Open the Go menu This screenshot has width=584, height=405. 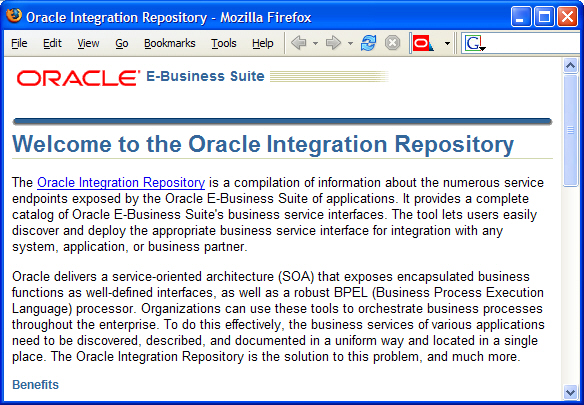click(122, 43)
